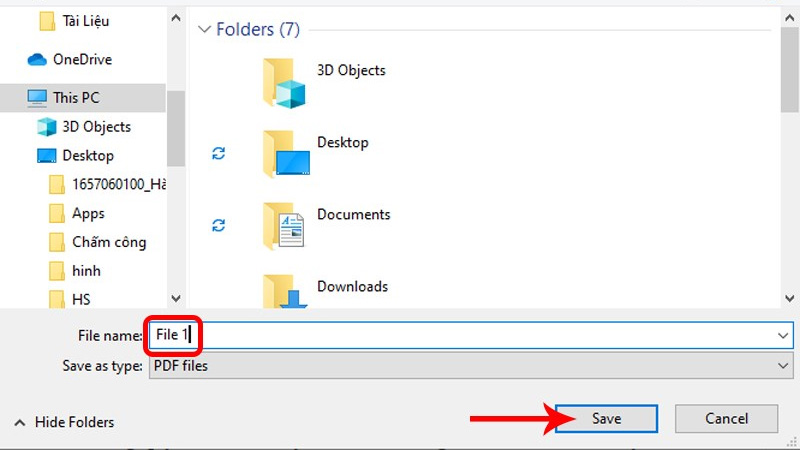Click the Folders (7) group header text
This screenshot has height=450, width=800.
[x=258, y=30]
